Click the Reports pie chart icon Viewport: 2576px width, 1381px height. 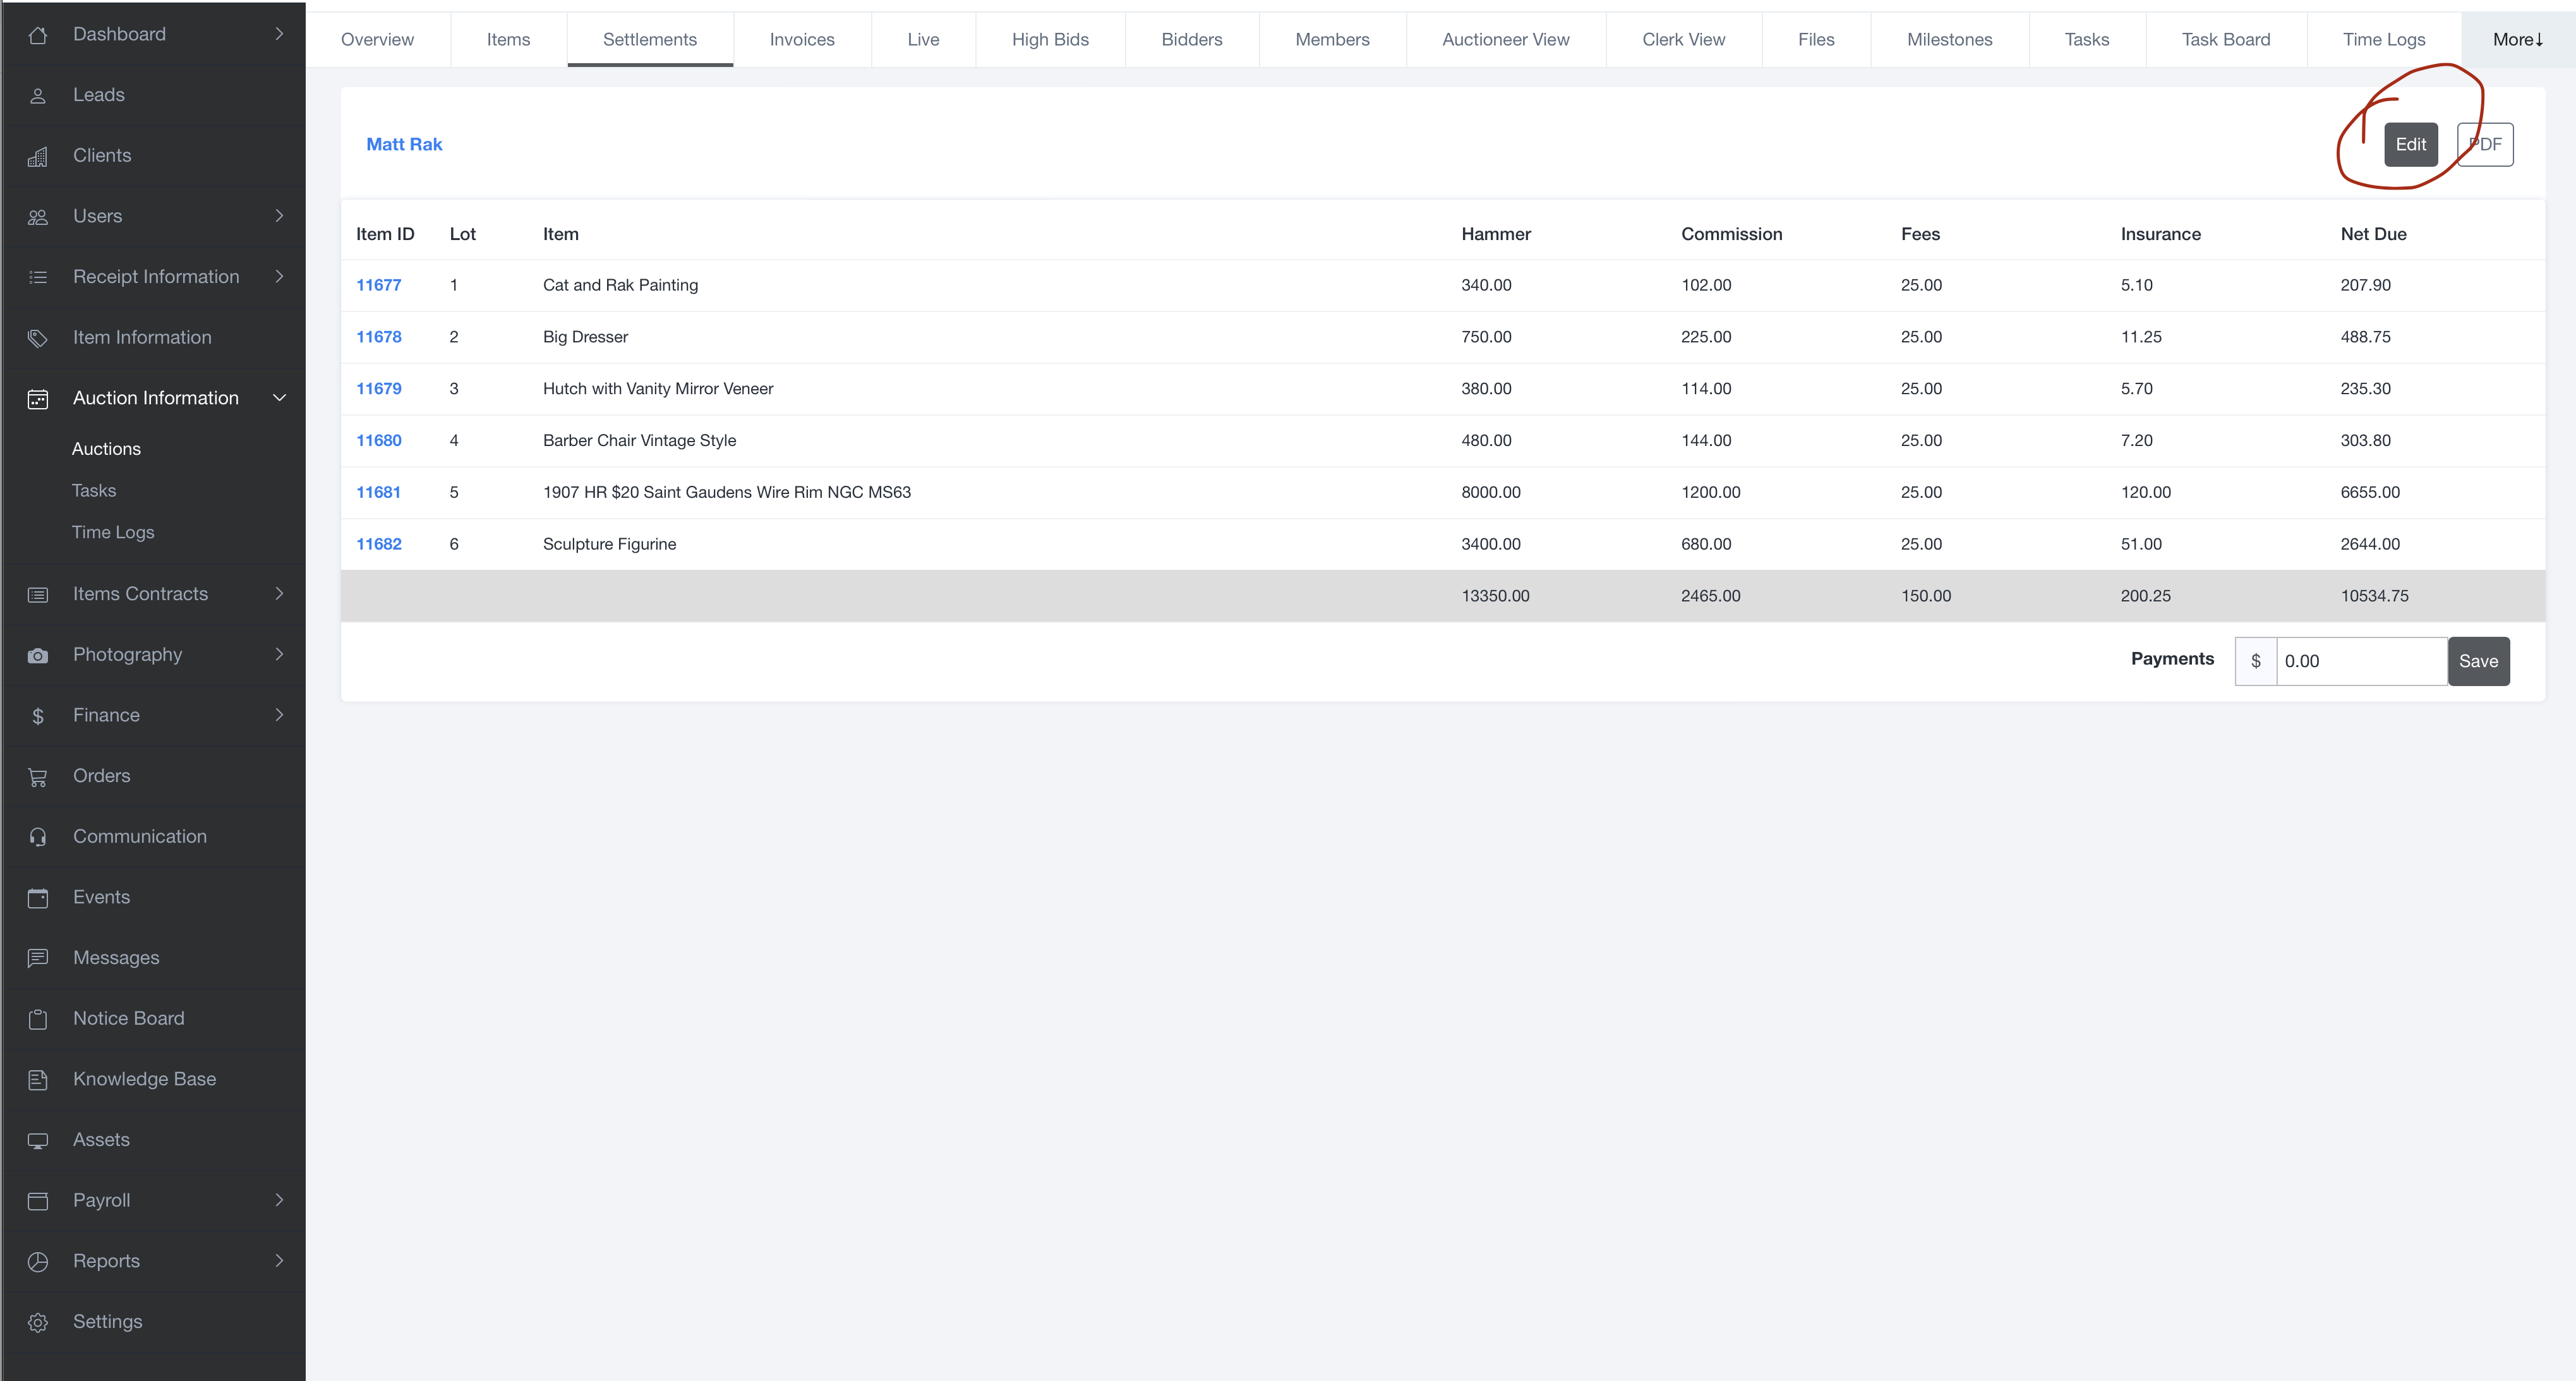click(38, 1262)
